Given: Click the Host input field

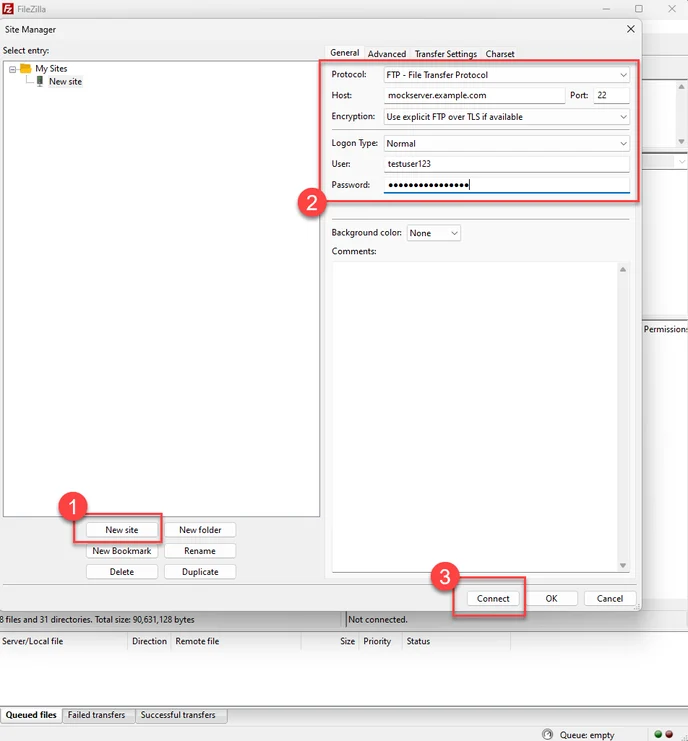Looking at the screenshot, I should pyautogui.click(x=474, y=95).
